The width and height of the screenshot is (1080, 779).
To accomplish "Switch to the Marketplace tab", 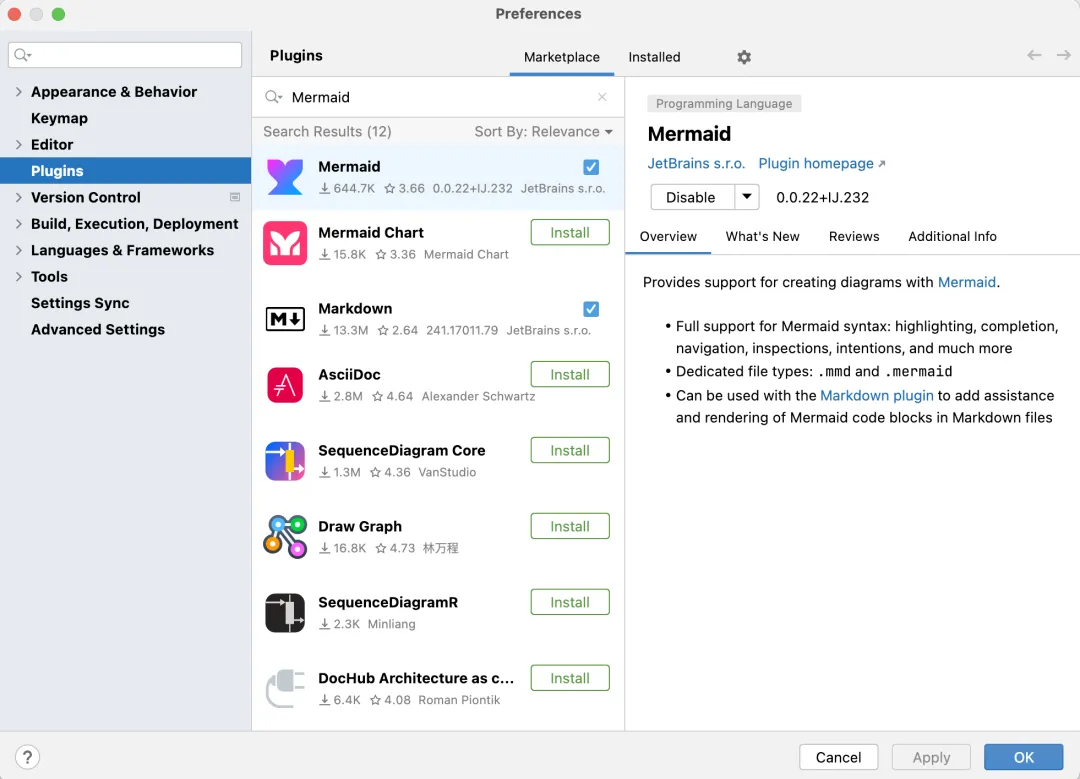I will coord(561,57).
